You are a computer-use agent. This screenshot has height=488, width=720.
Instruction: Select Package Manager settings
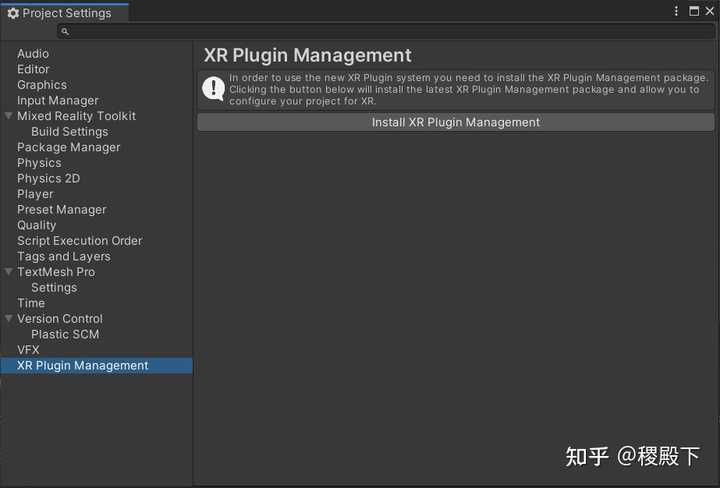[x=68, y=147]
